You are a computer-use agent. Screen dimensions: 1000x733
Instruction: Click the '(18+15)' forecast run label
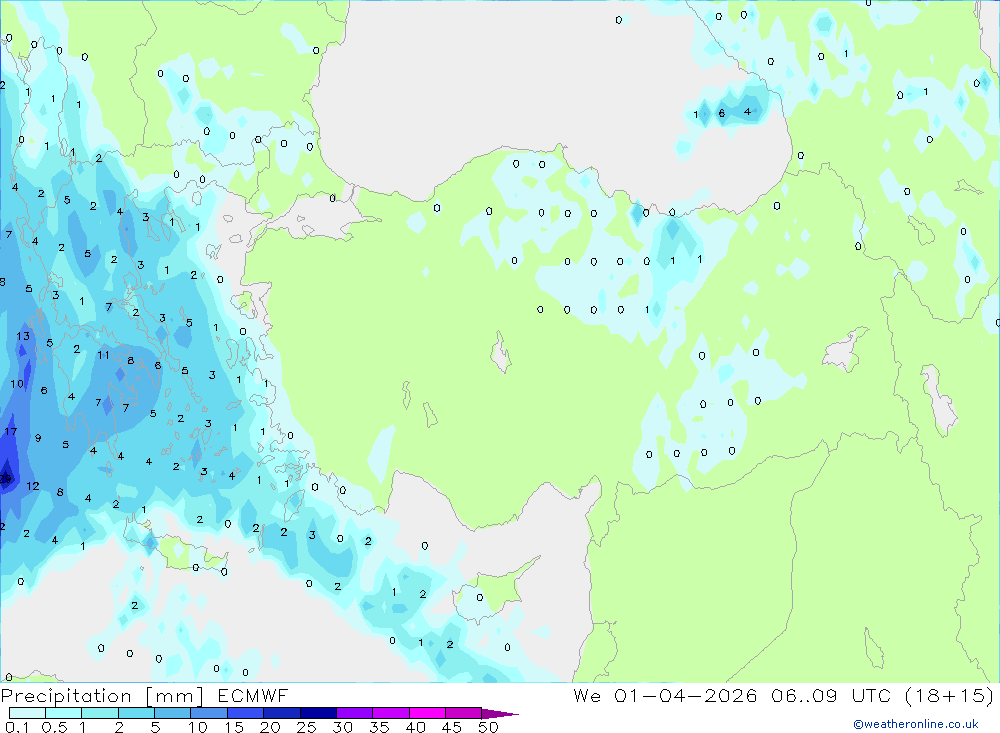coord(950,696)
